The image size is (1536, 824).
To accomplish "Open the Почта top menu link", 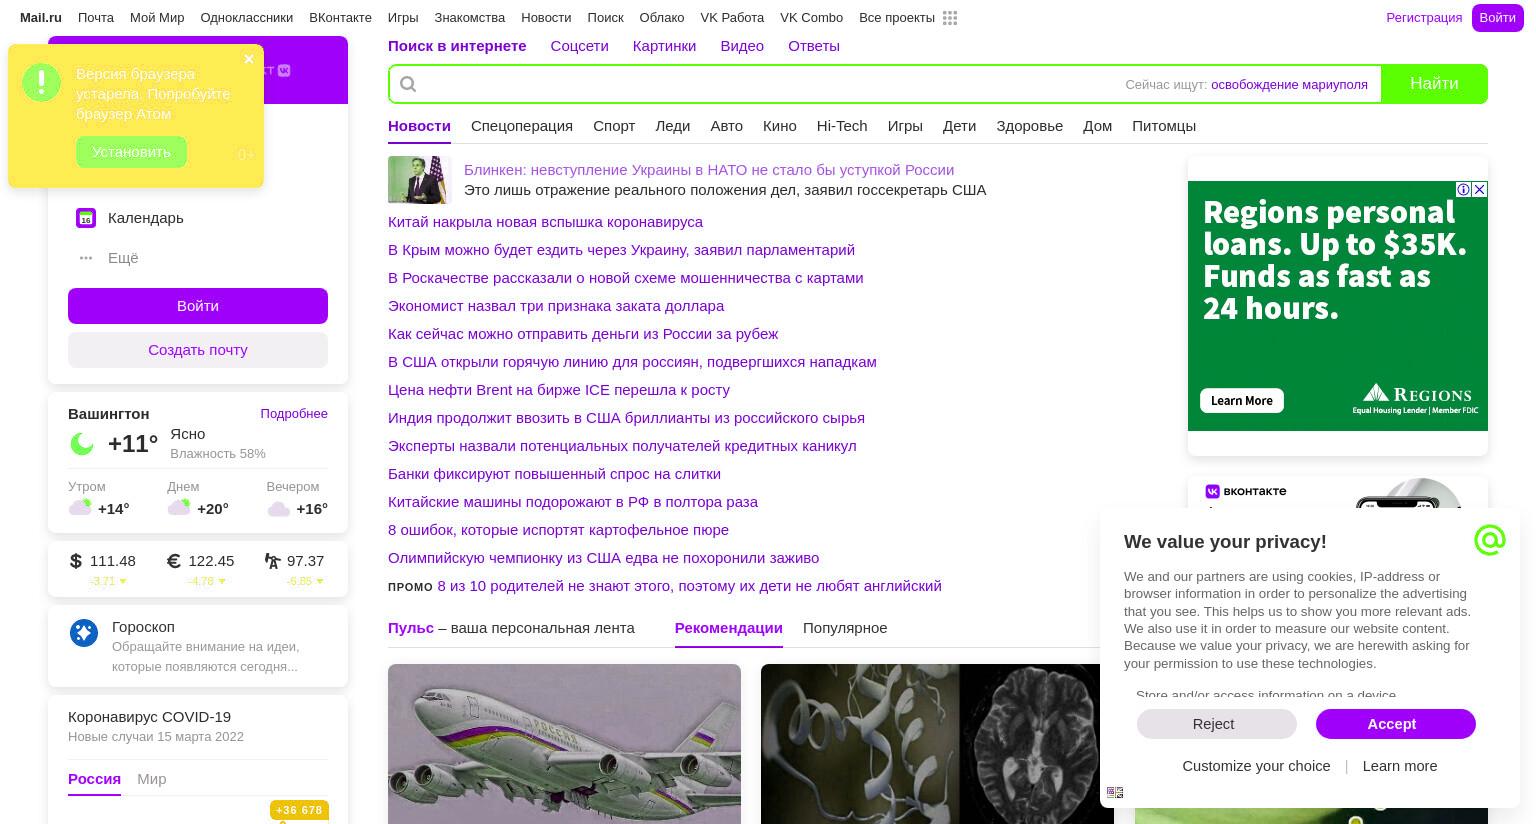I will click(96, 18).
